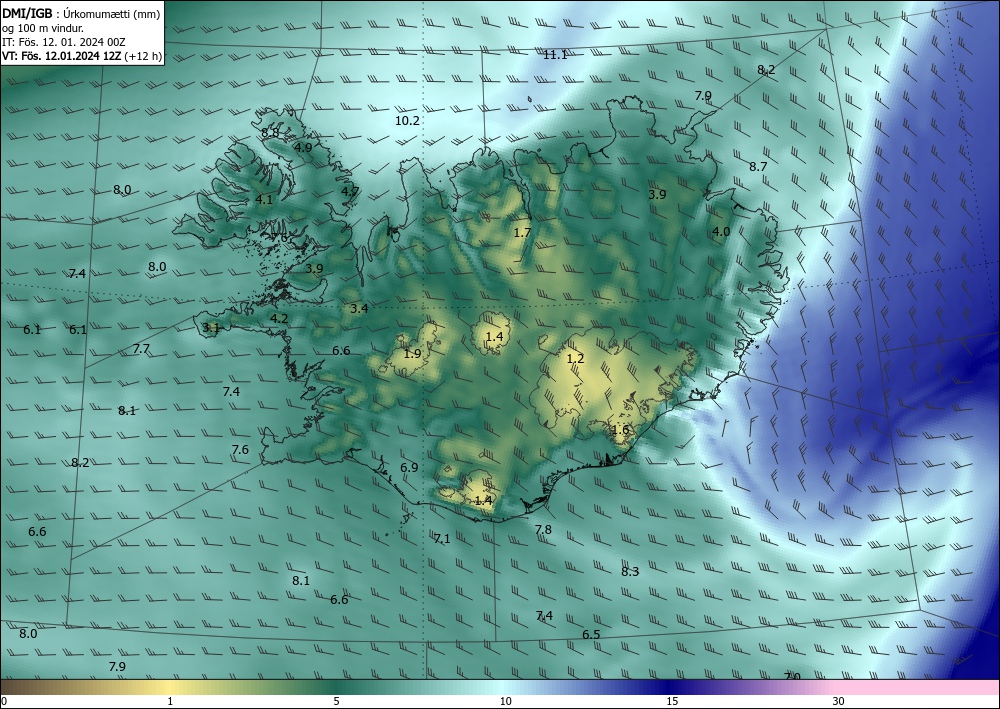Click the 8.7 value off the northeast coast

758,166
